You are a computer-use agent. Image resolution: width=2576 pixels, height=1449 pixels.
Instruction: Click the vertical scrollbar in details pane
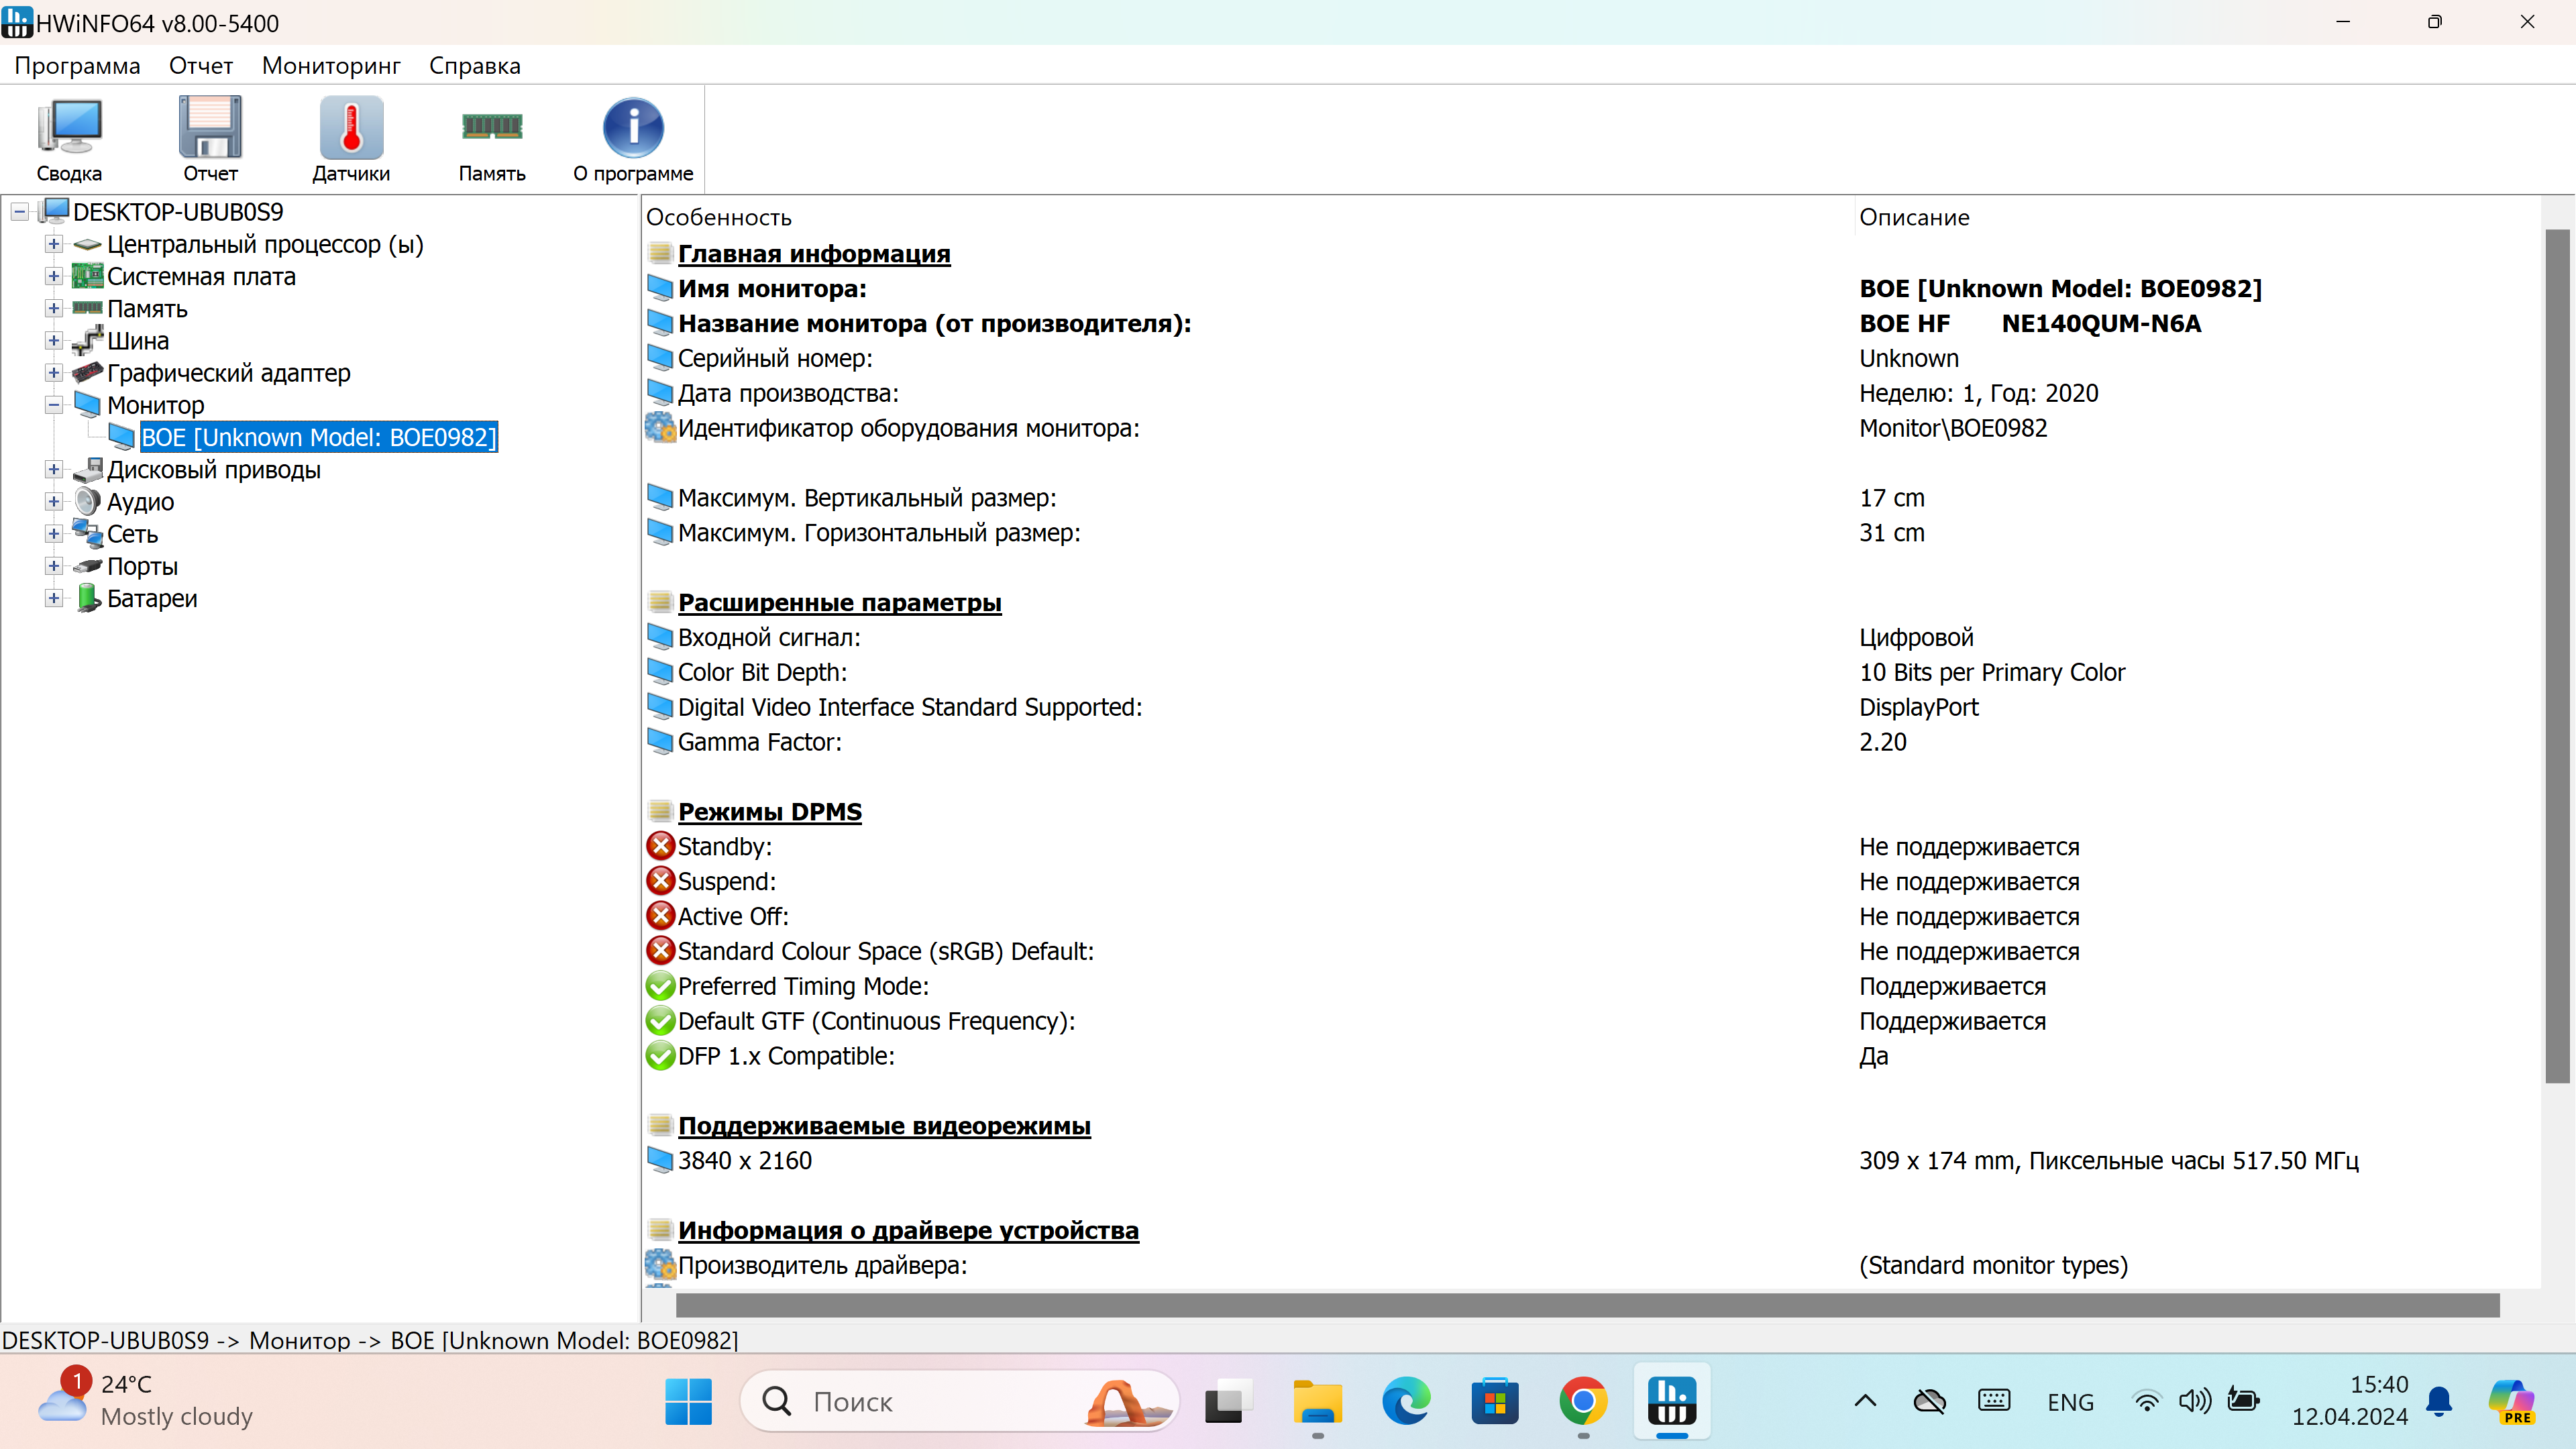2556,655
